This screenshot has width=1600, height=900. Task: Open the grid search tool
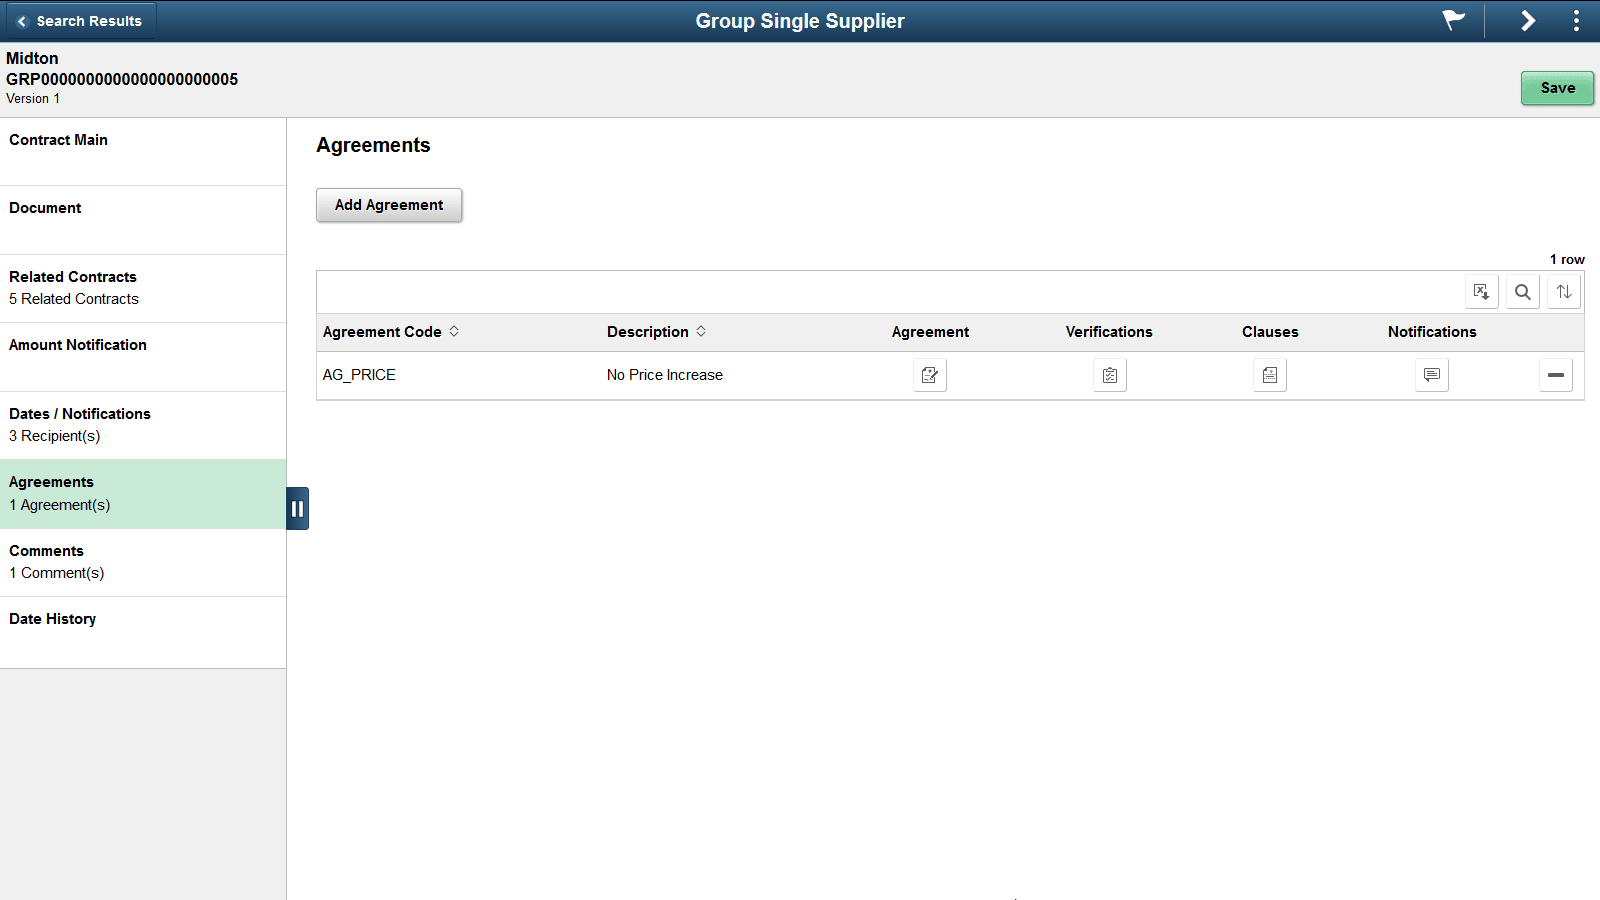(x=1523, y=291)
